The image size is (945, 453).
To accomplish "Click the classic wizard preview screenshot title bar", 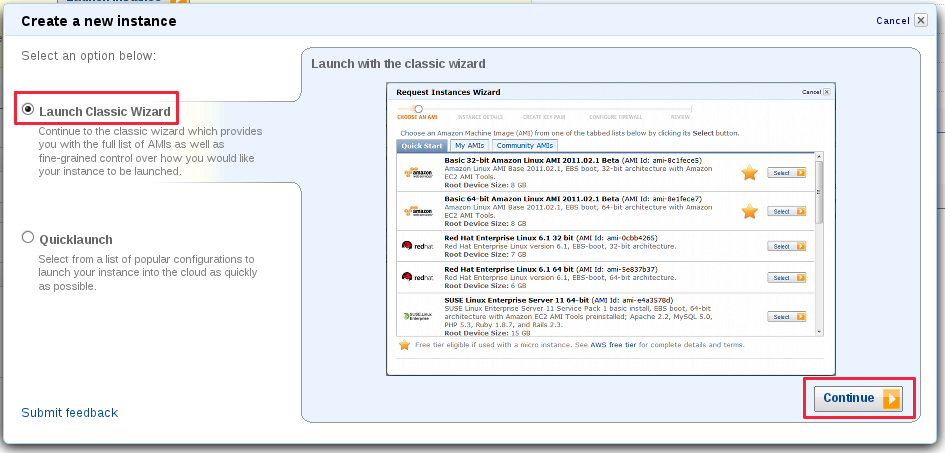I will 611,92.
